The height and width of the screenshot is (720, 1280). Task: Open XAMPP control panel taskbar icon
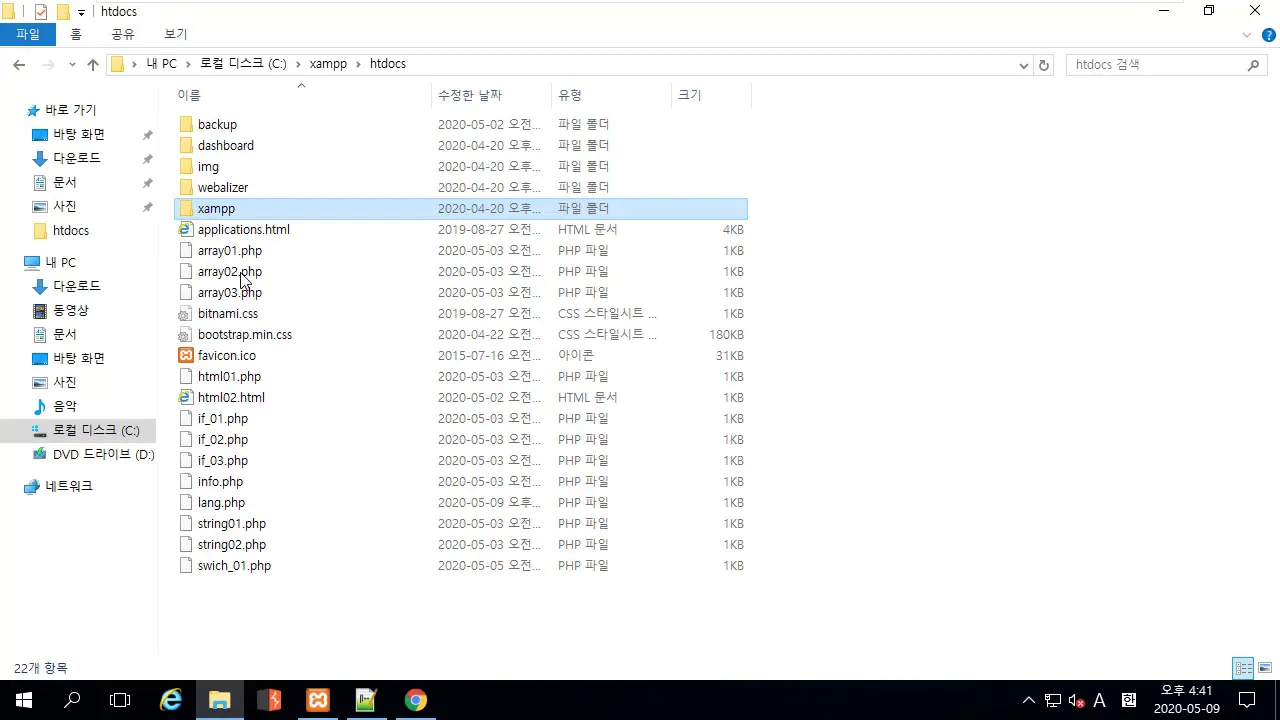318,700
